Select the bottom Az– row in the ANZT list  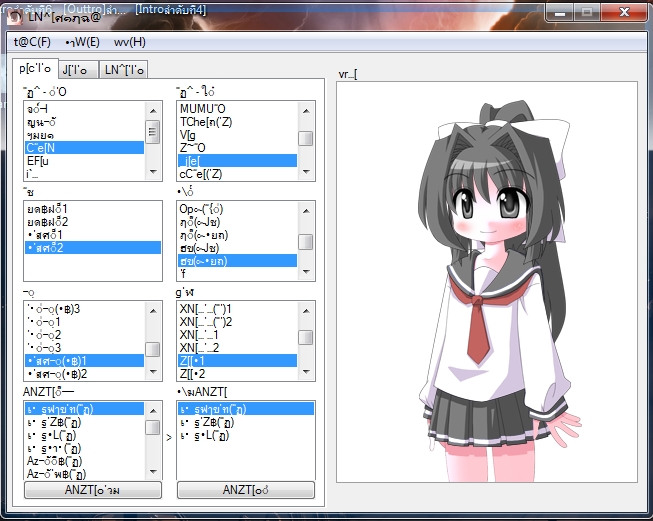click(x=85, y=474)
